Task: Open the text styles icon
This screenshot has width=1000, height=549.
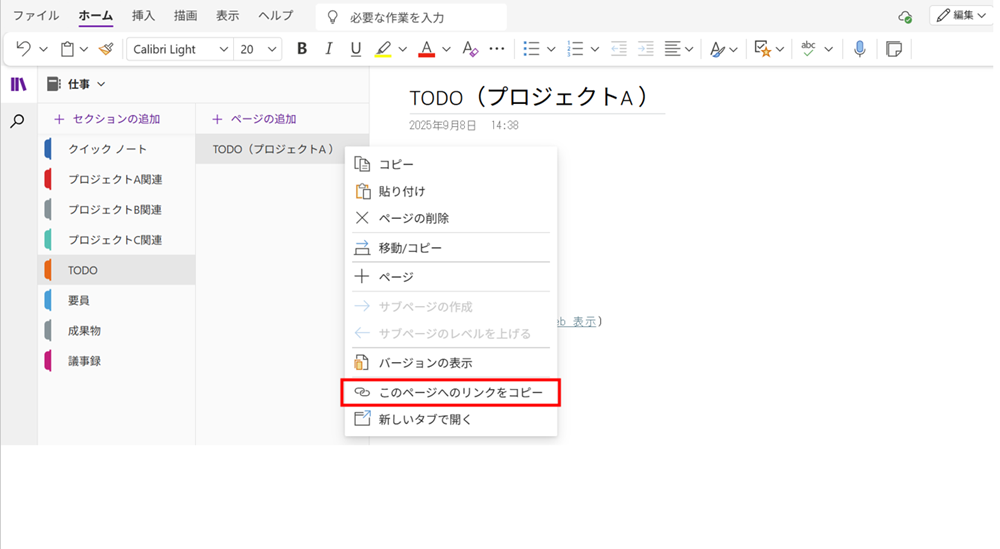Action: 717,48
